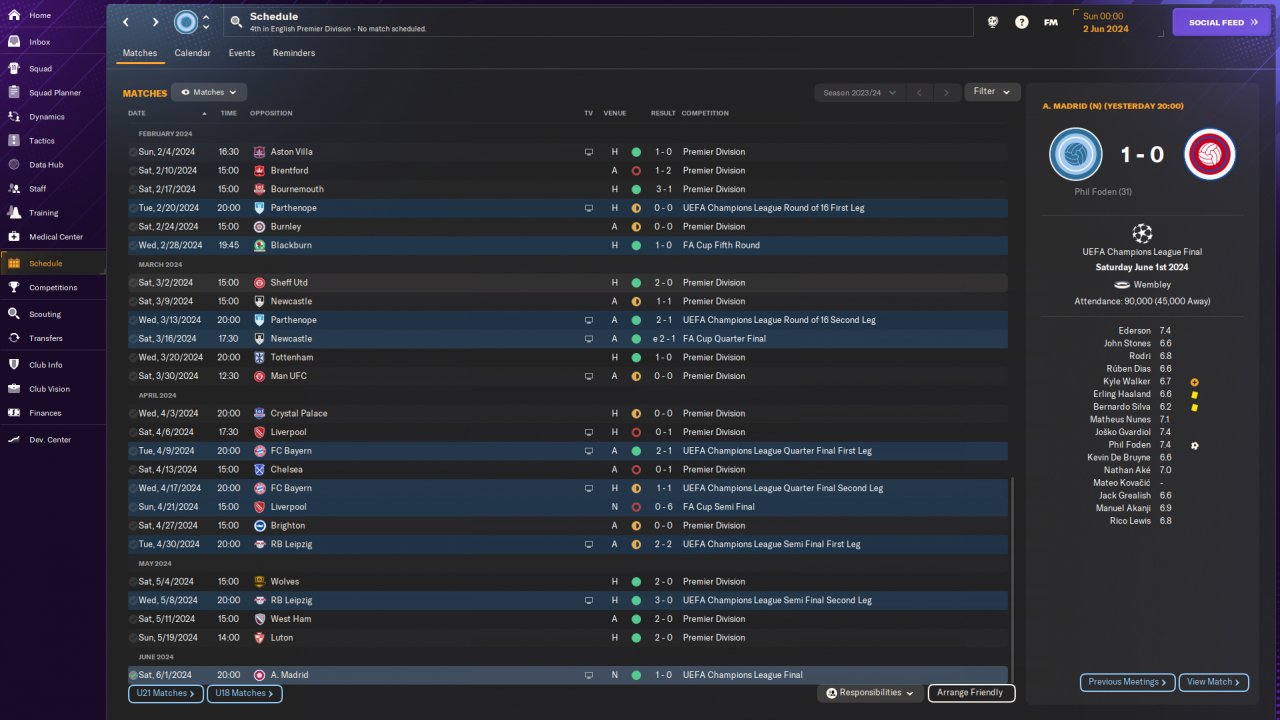This screenshot has width=1280, height=720.
Task: Open Competitions from the sidebar
Action: (53, 288)
